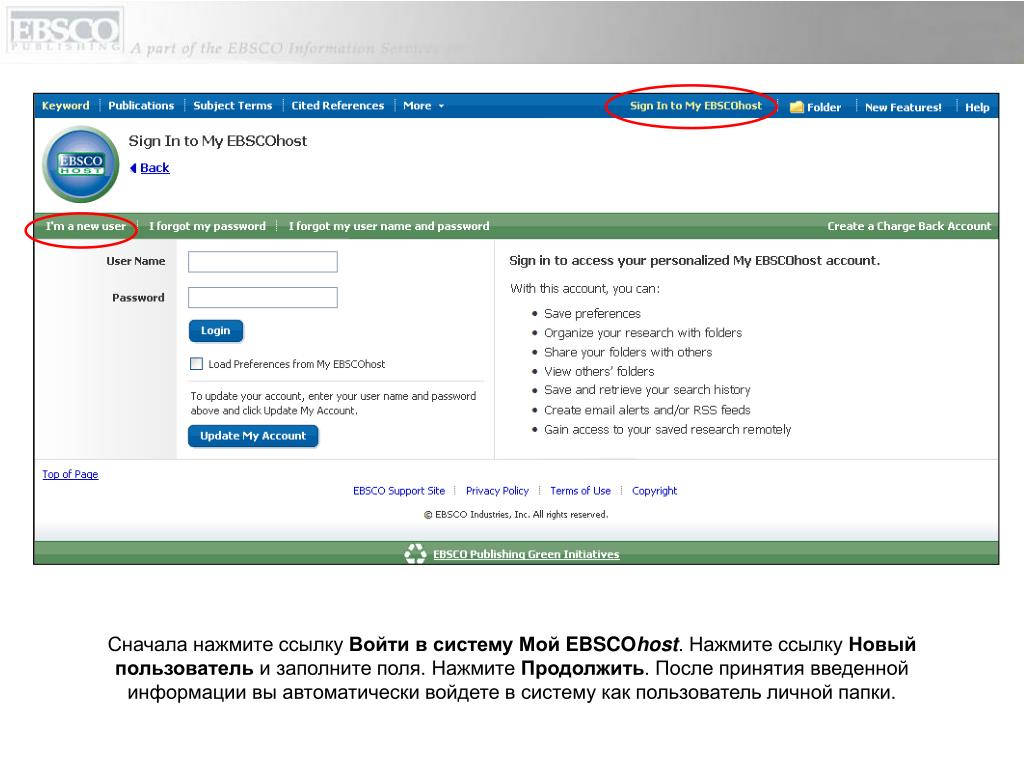Open the Folder icon in top bar

(x=796, y=107)
